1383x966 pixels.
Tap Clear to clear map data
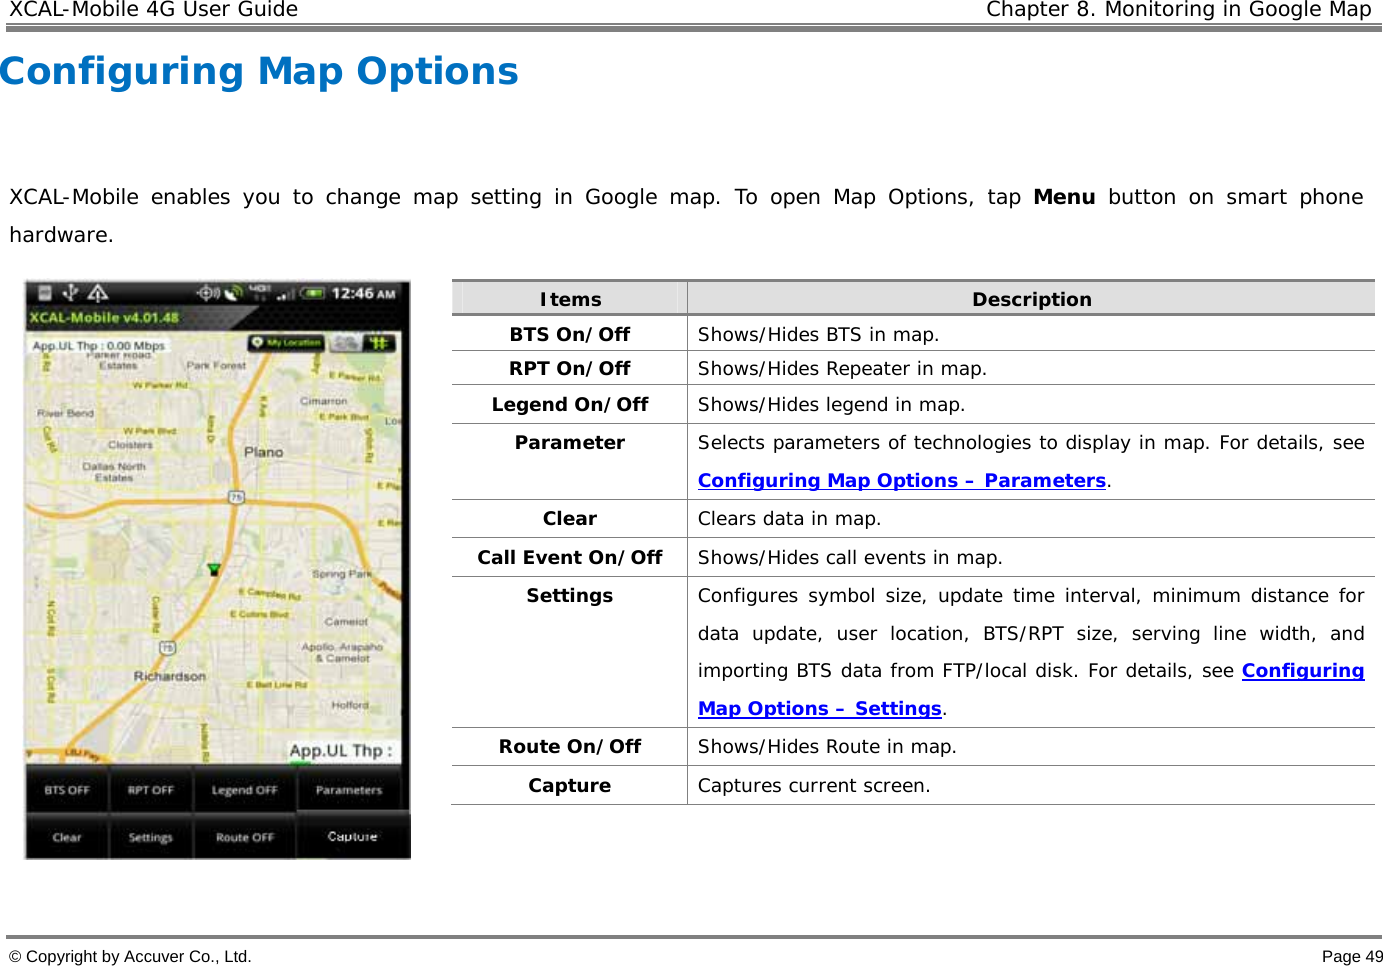point(65,837)
